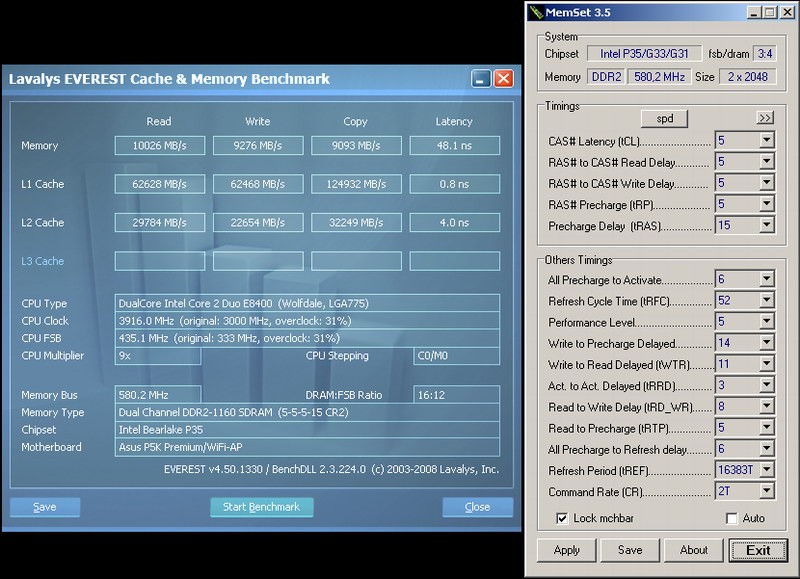
Task: Enable the Auto checkbox in MemSet
Action: point(732,519)
